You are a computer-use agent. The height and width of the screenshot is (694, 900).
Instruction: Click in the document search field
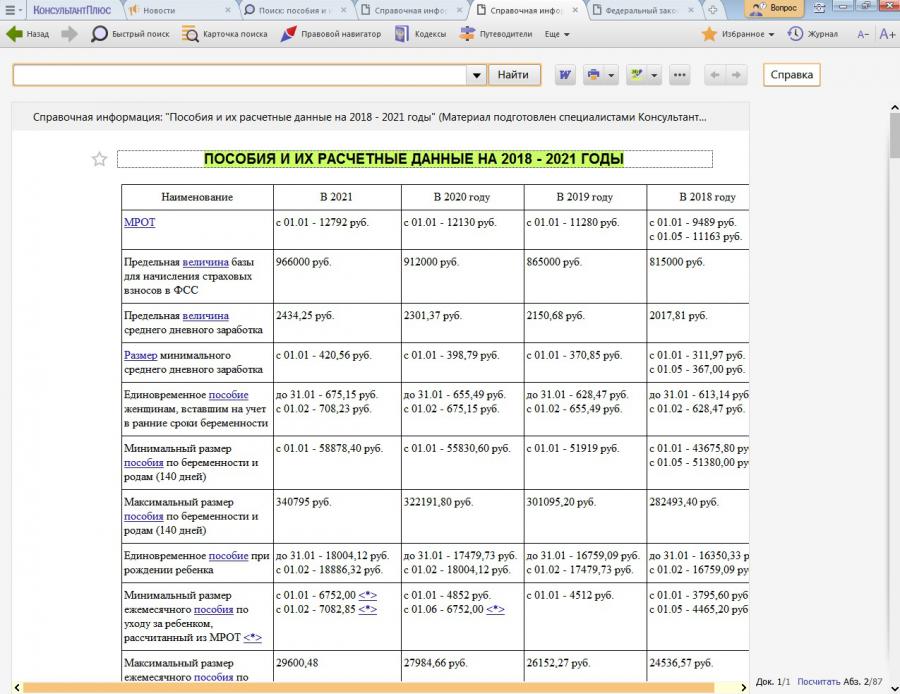(238, 75)
